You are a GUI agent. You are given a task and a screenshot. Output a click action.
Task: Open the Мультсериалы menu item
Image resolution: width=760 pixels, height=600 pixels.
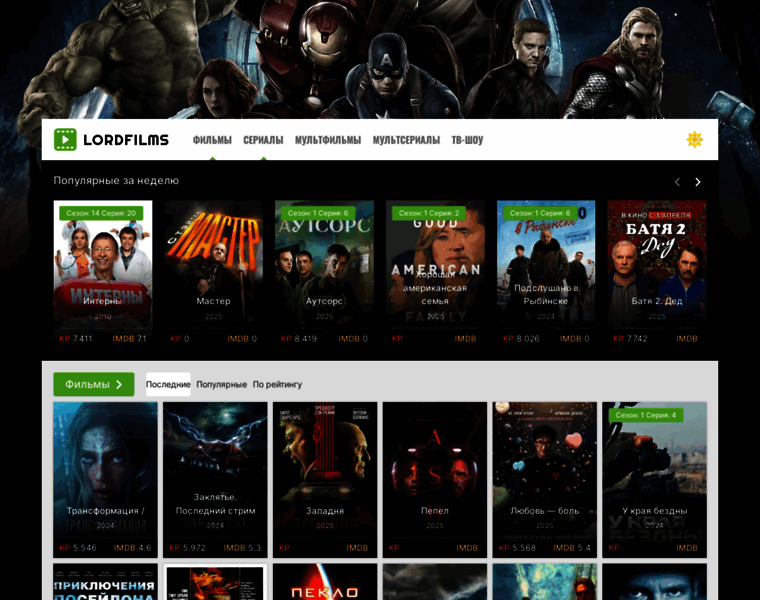click(406, 140)
